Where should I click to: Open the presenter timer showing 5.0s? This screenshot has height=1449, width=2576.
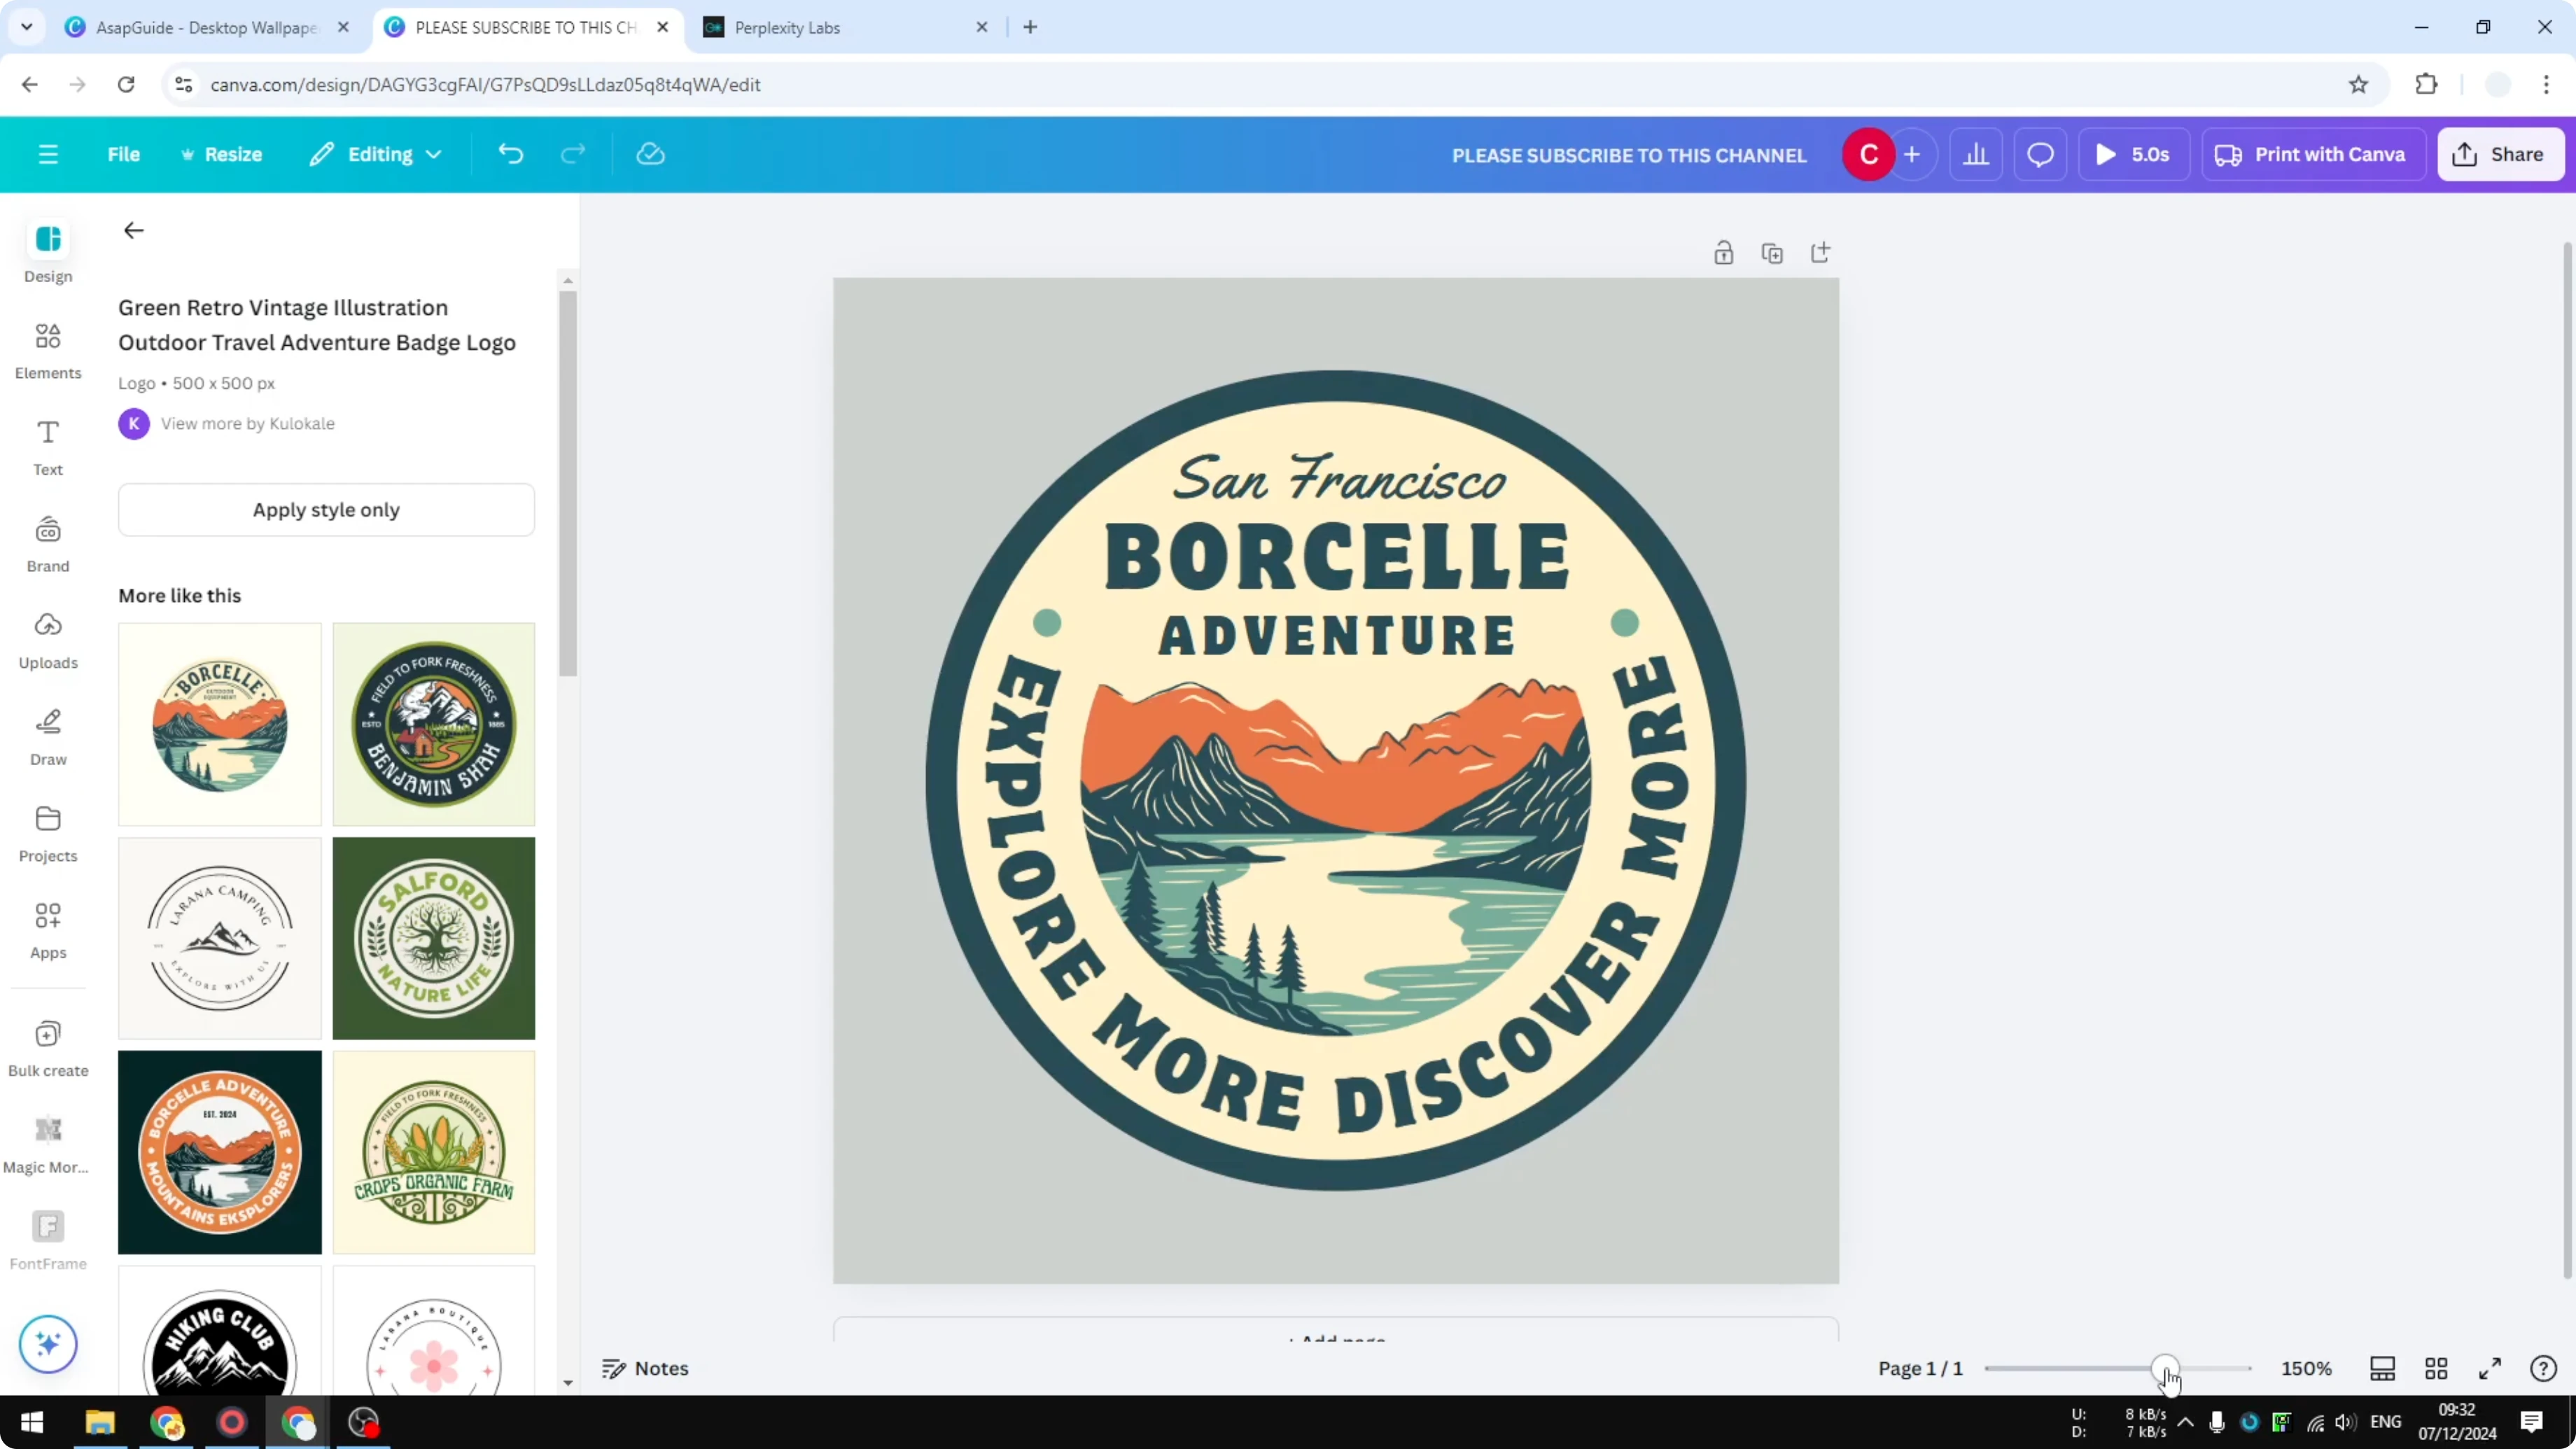click(x=2135, y=154)
